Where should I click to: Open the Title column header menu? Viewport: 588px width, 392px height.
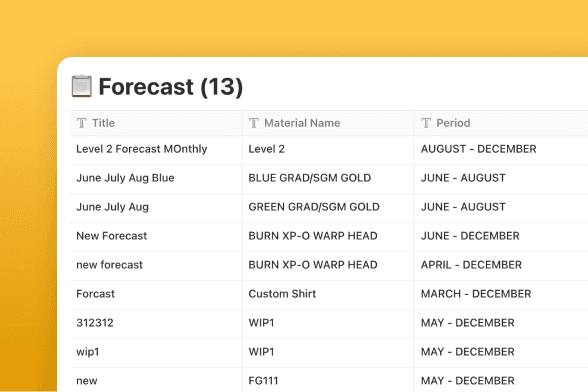(156, 123)
